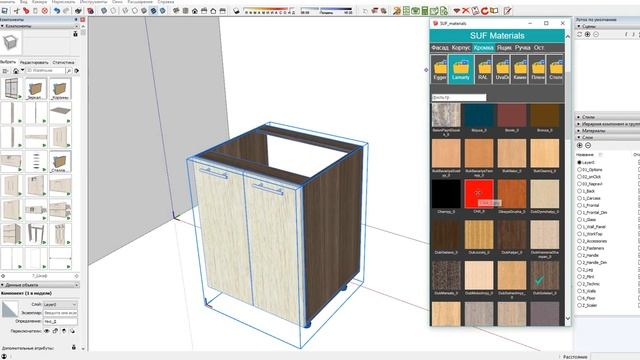
Task: Click the Save icon in the toolbar
Action: pos(4,11)
